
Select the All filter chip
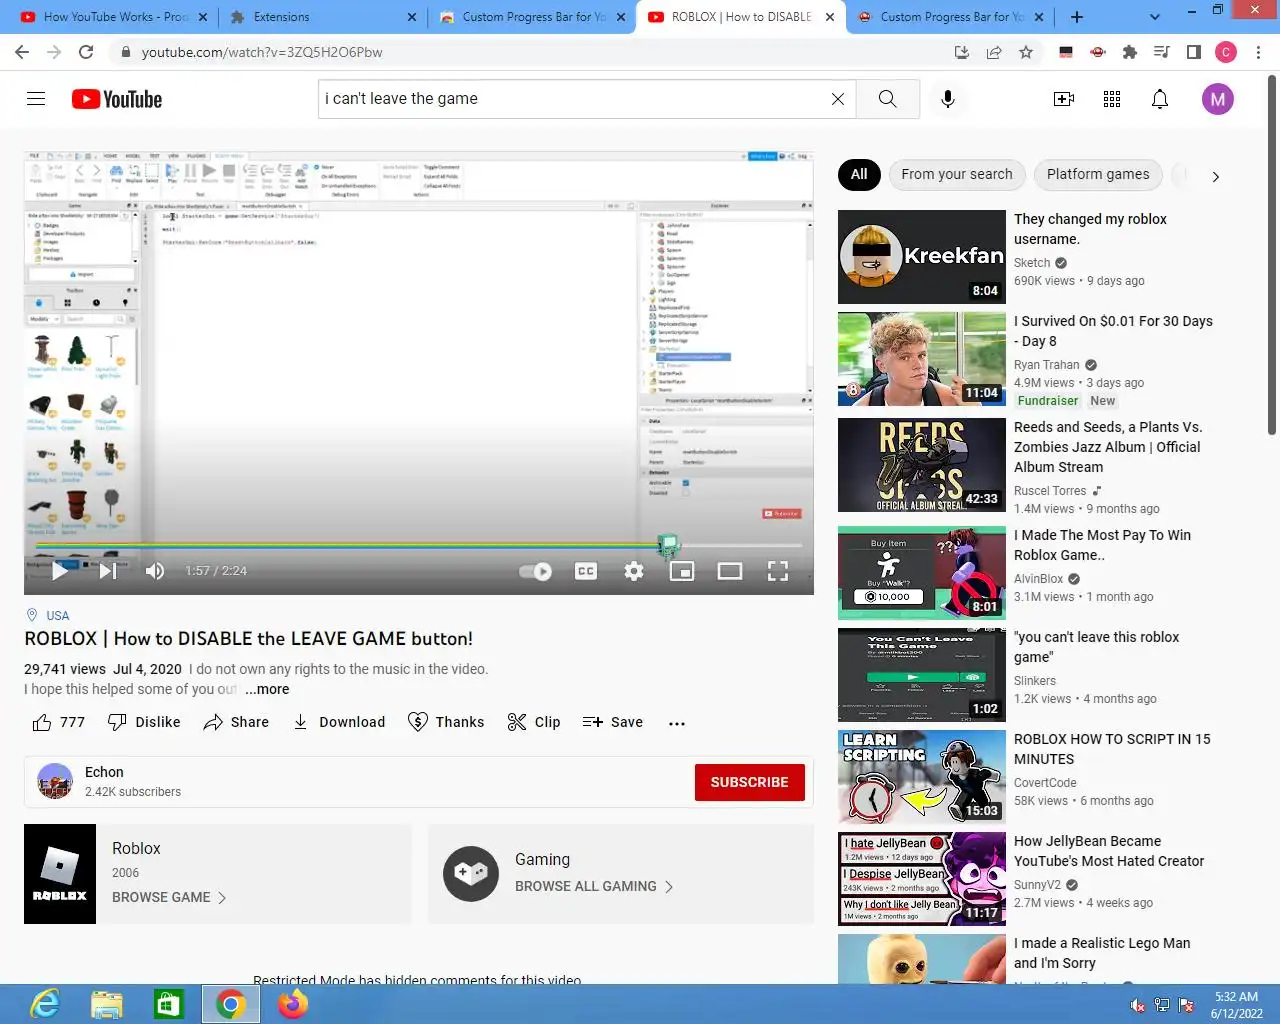coord(859,174)
